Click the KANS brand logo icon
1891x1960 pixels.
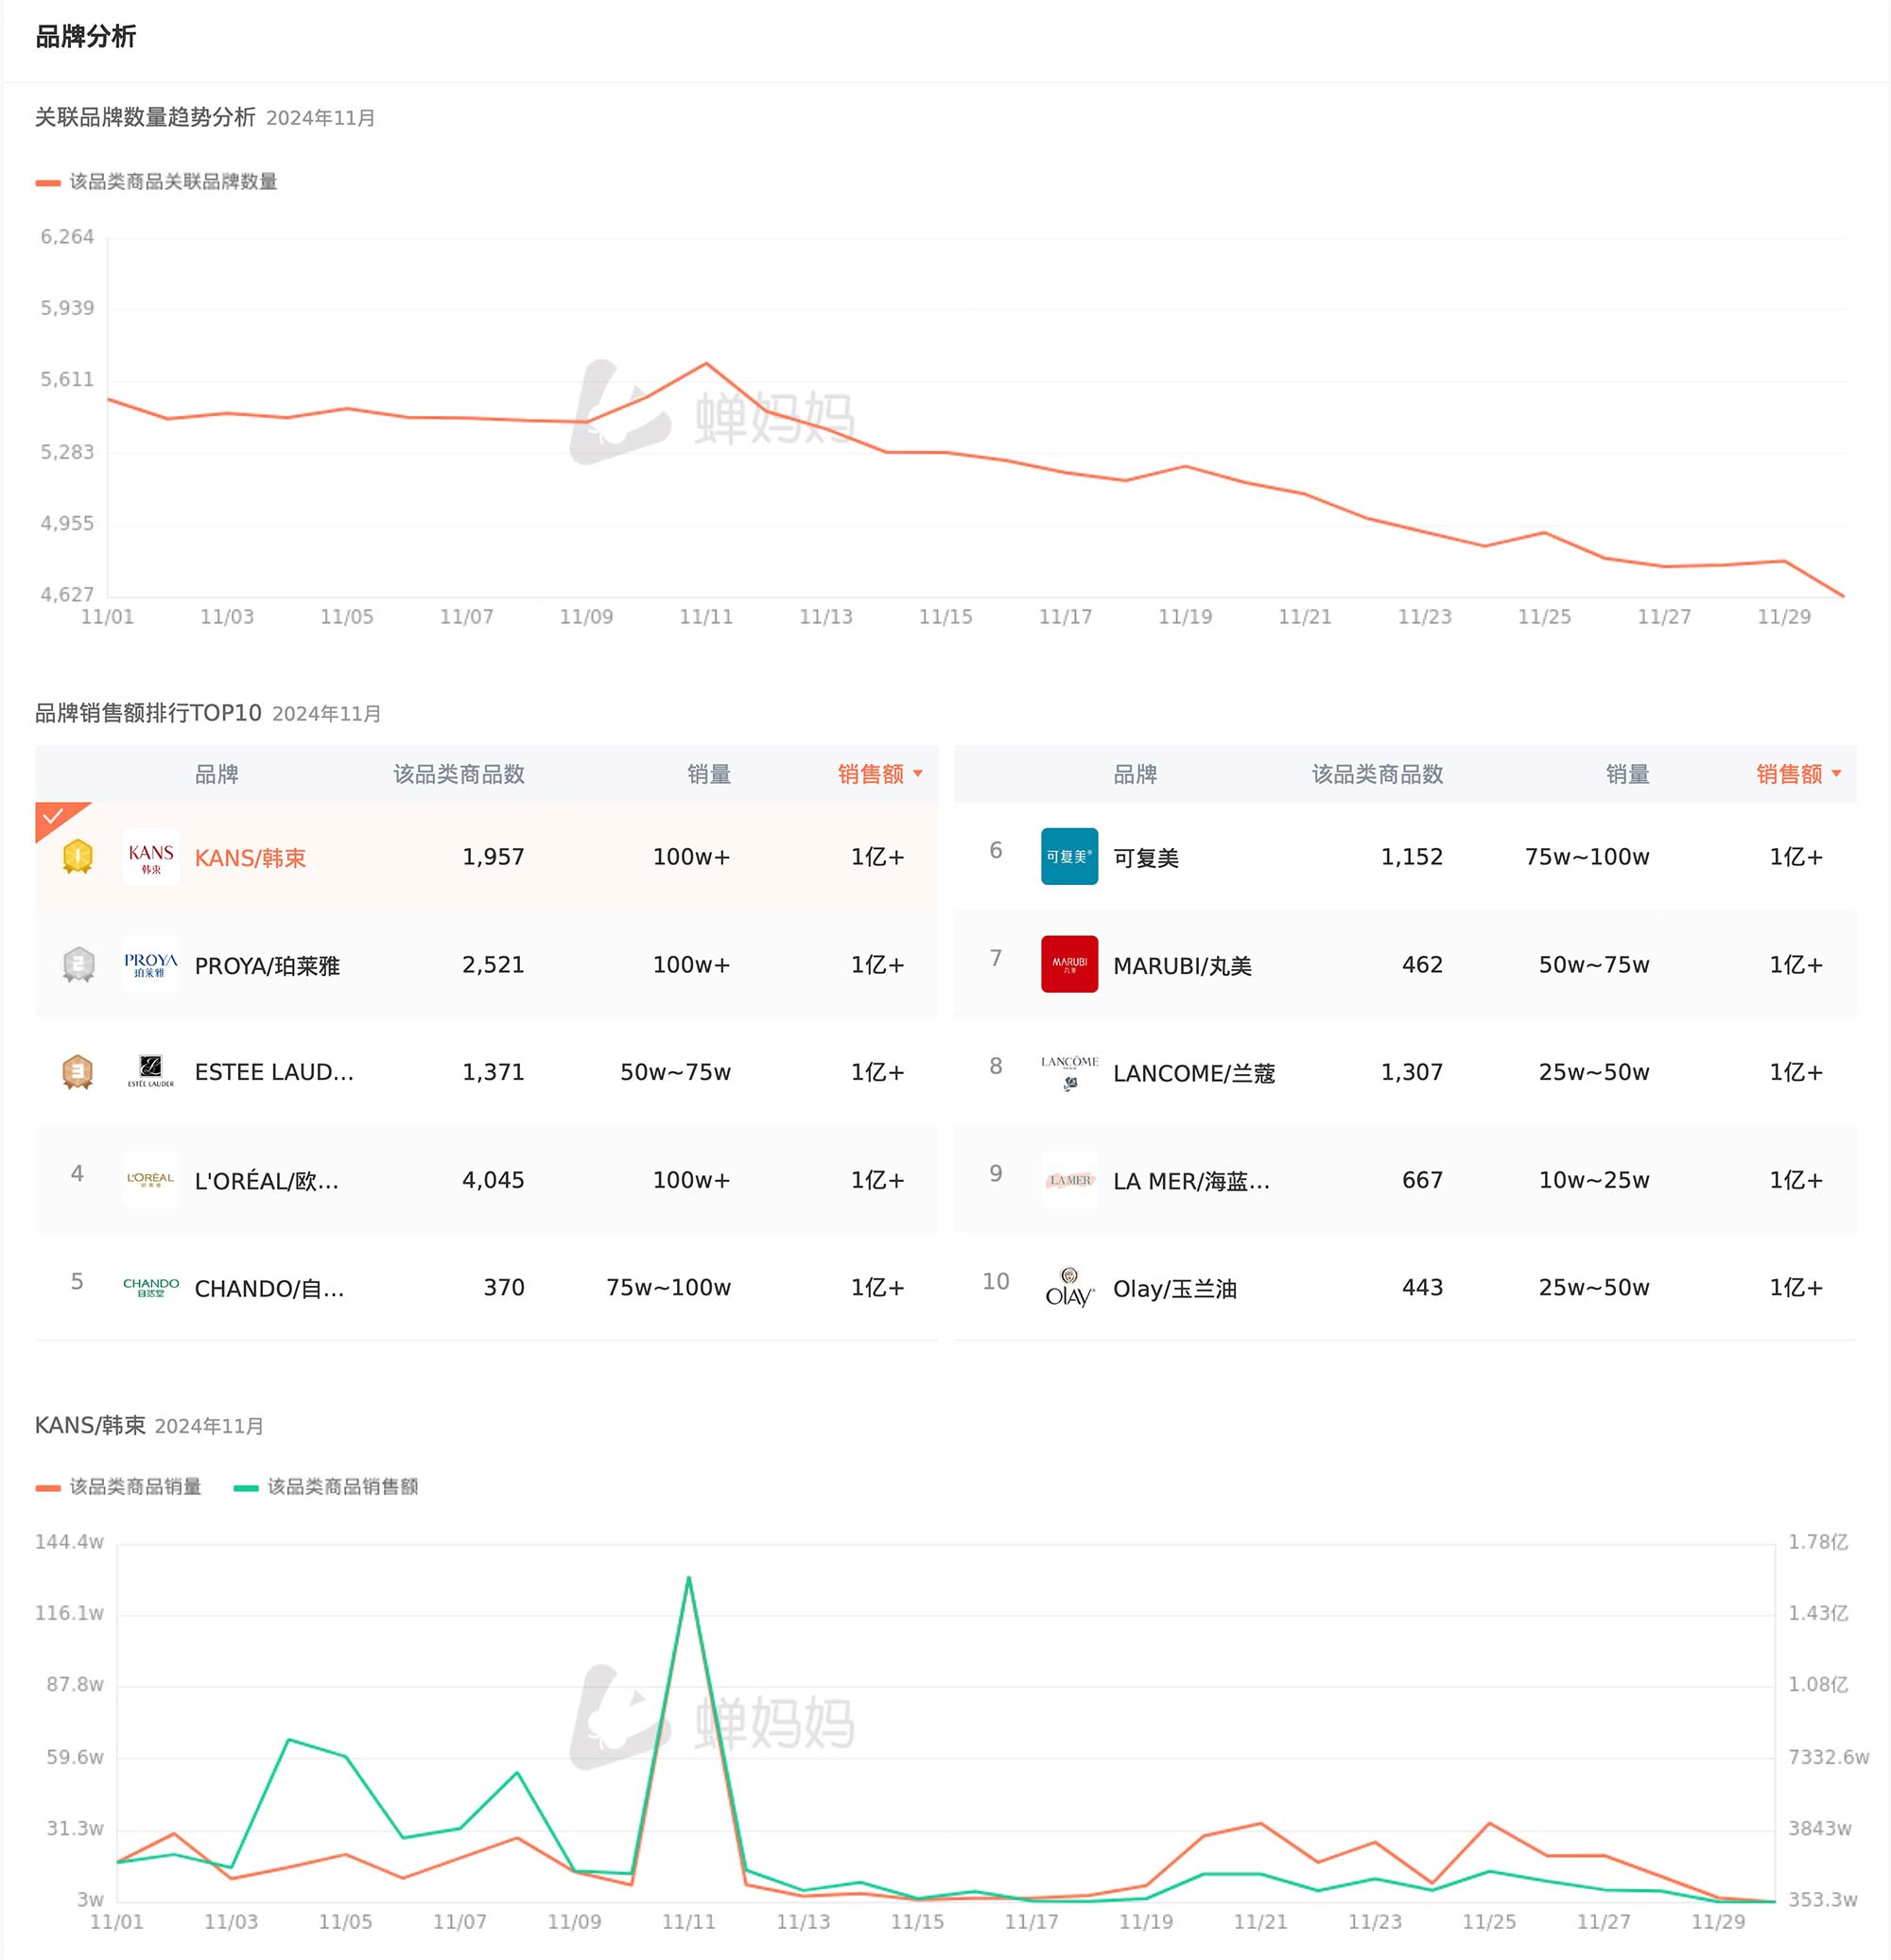151,856
